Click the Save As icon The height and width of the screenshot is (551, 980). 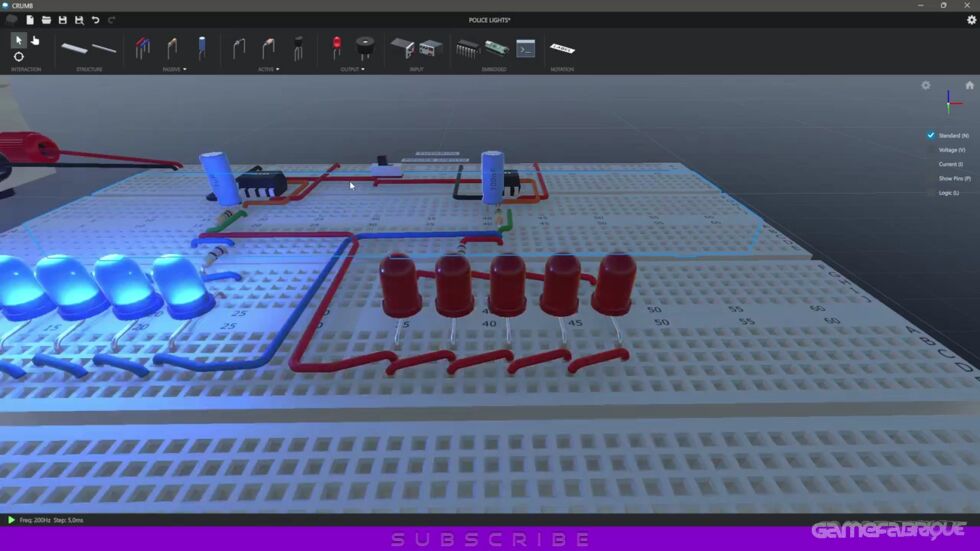[79, 20]
